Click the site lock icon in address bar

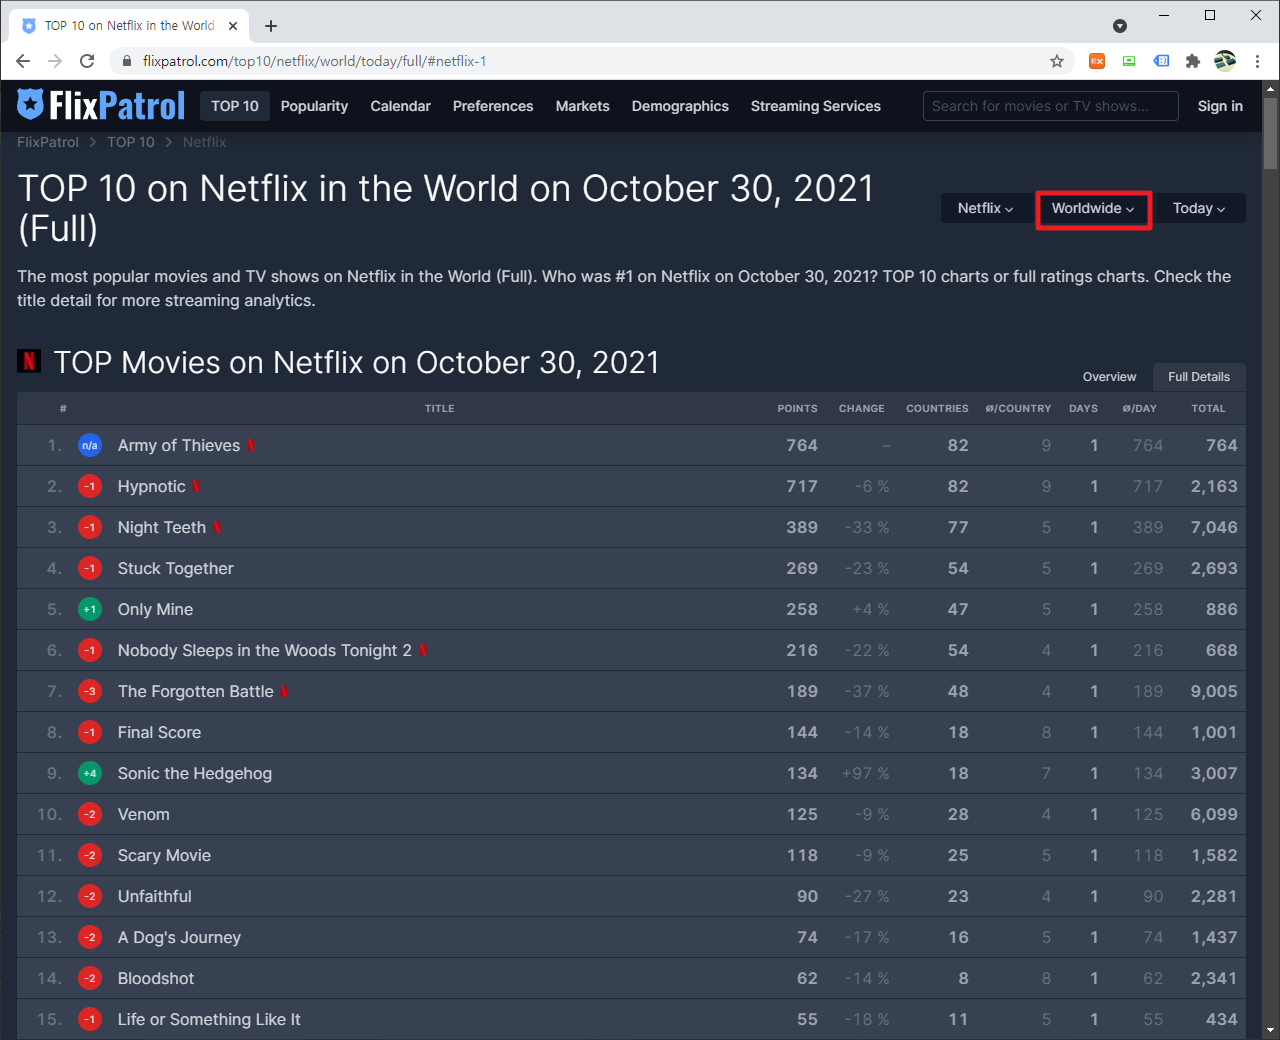[127, 61]
